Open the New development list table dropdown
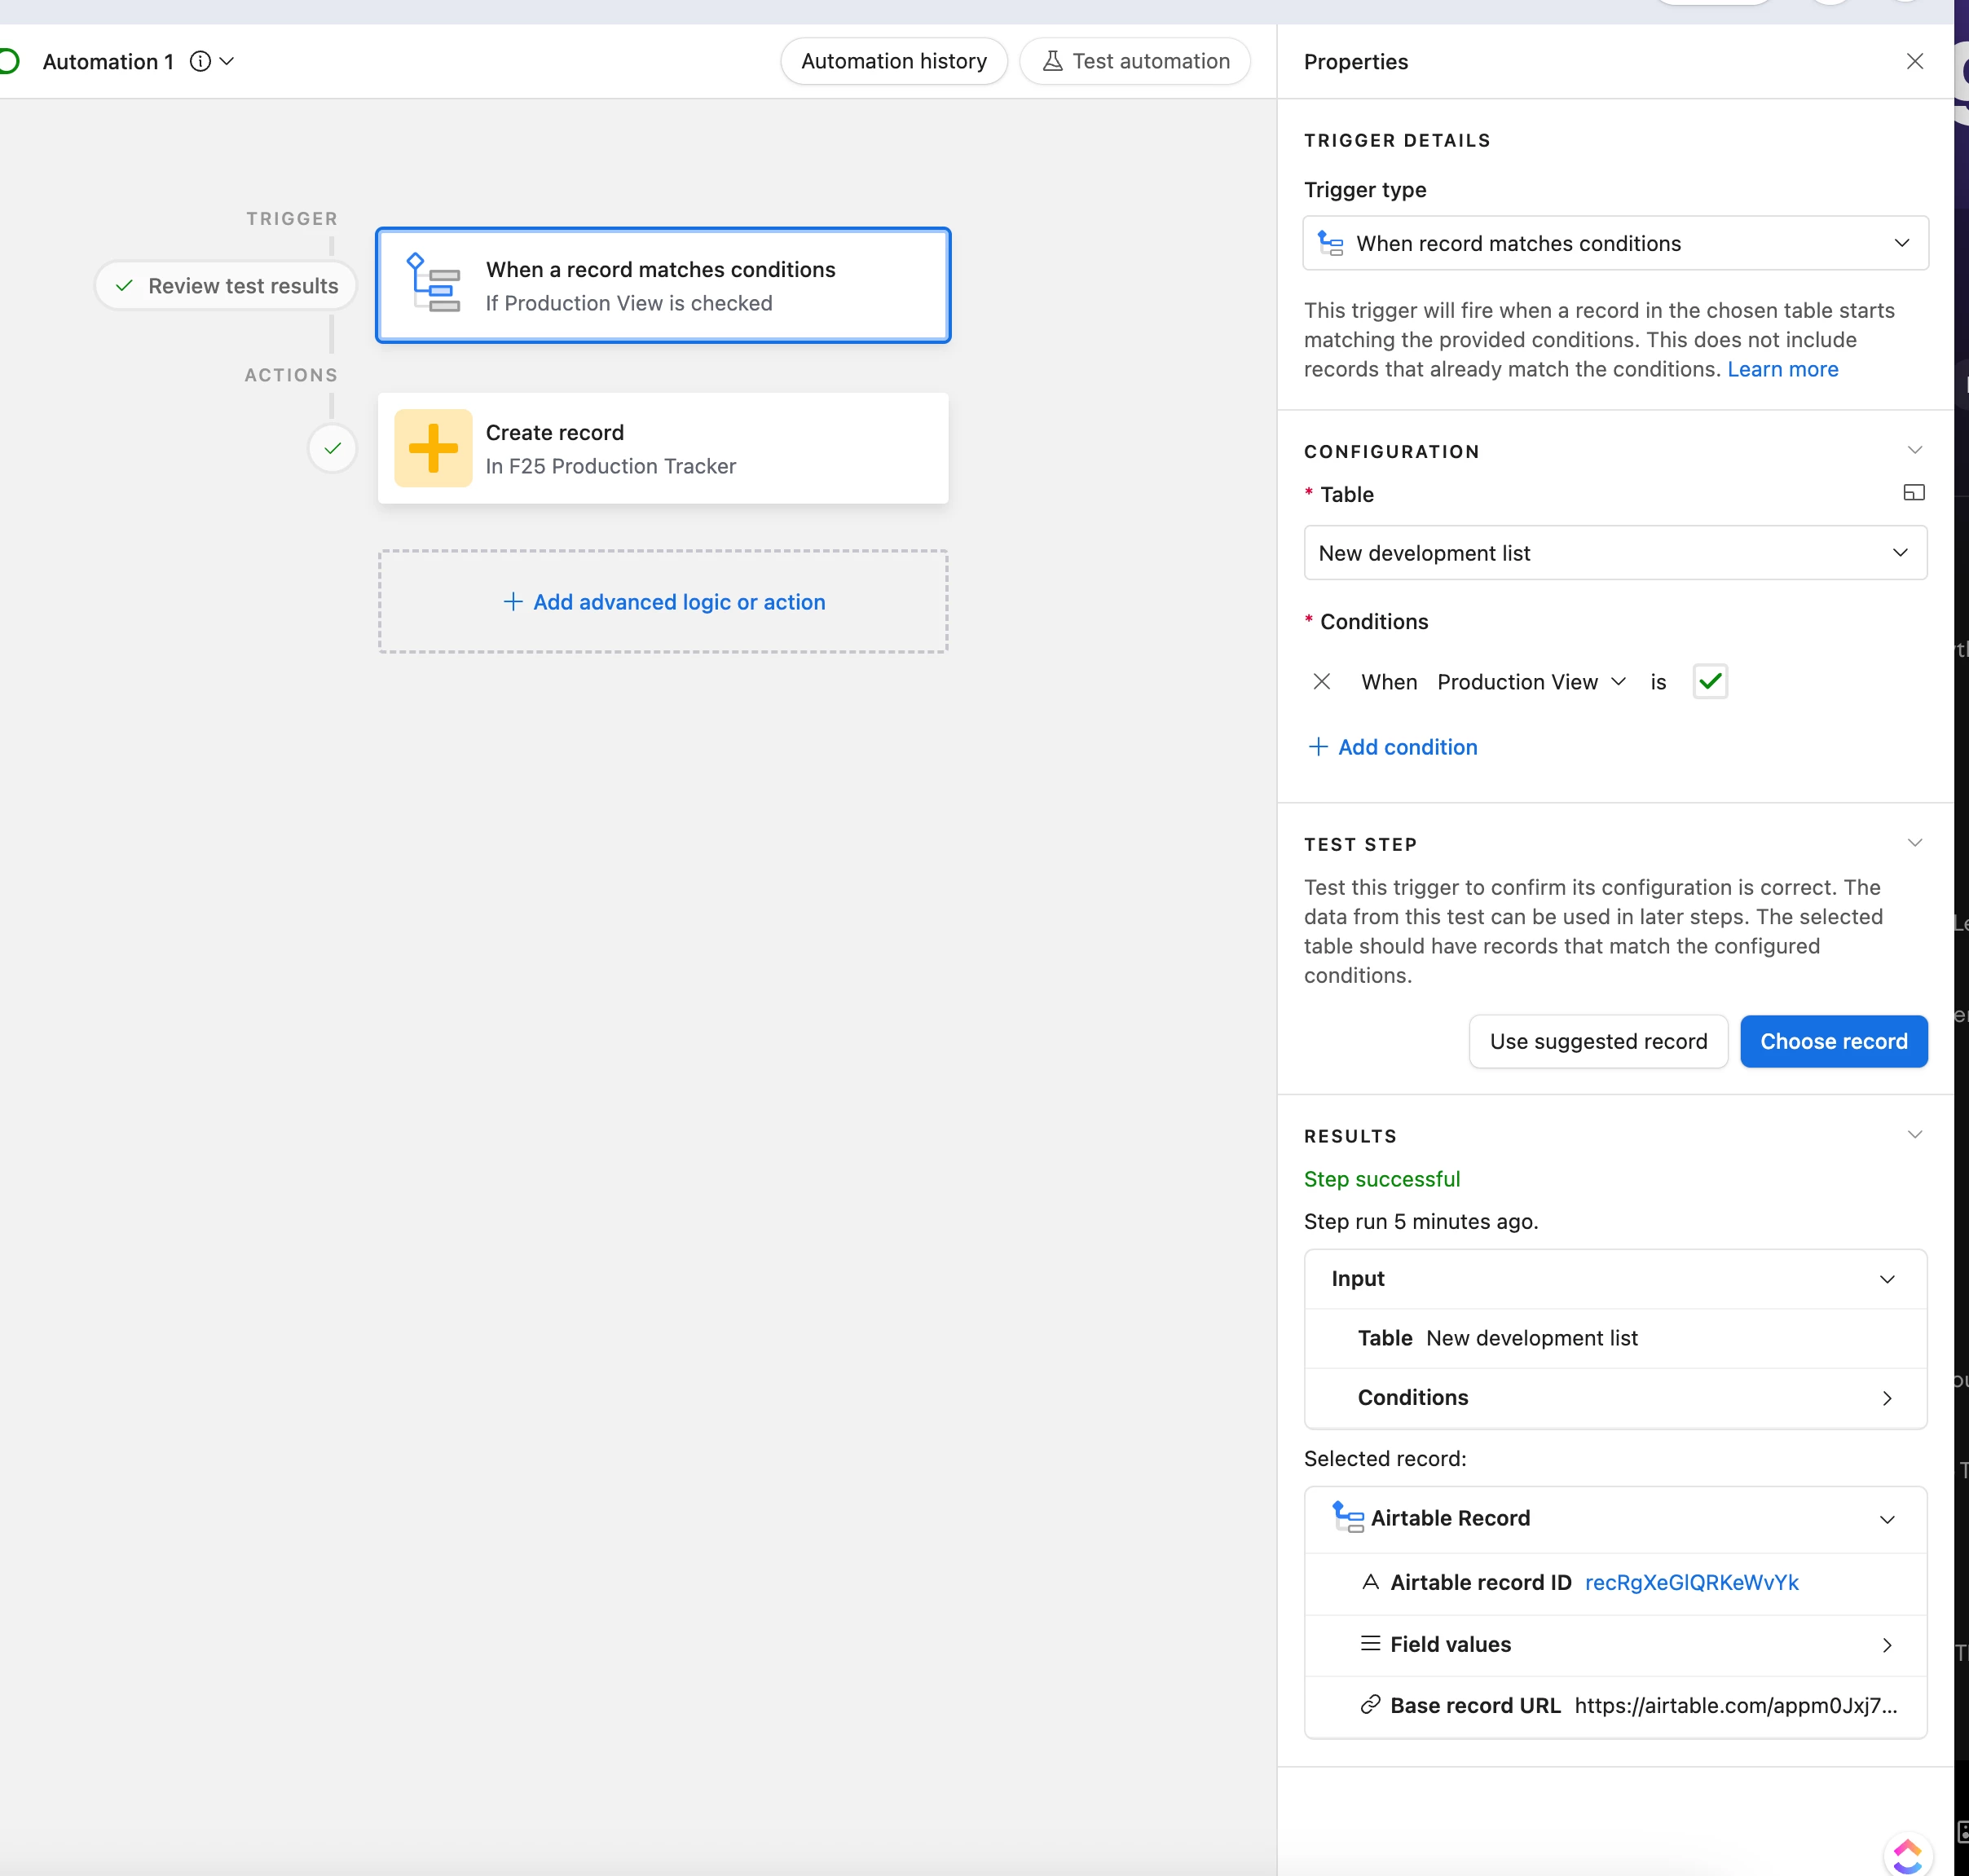This screenshot has height=1876, width=1969. click(x=1614, y=553)
